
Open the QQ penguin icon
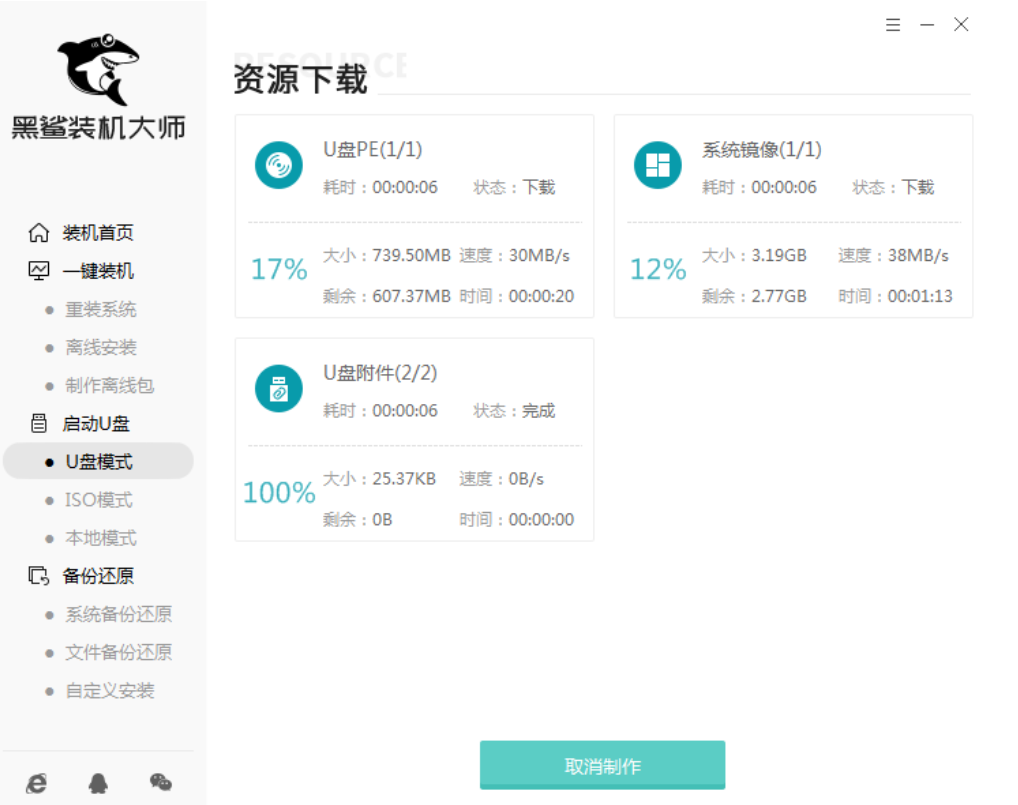[98, 783]
